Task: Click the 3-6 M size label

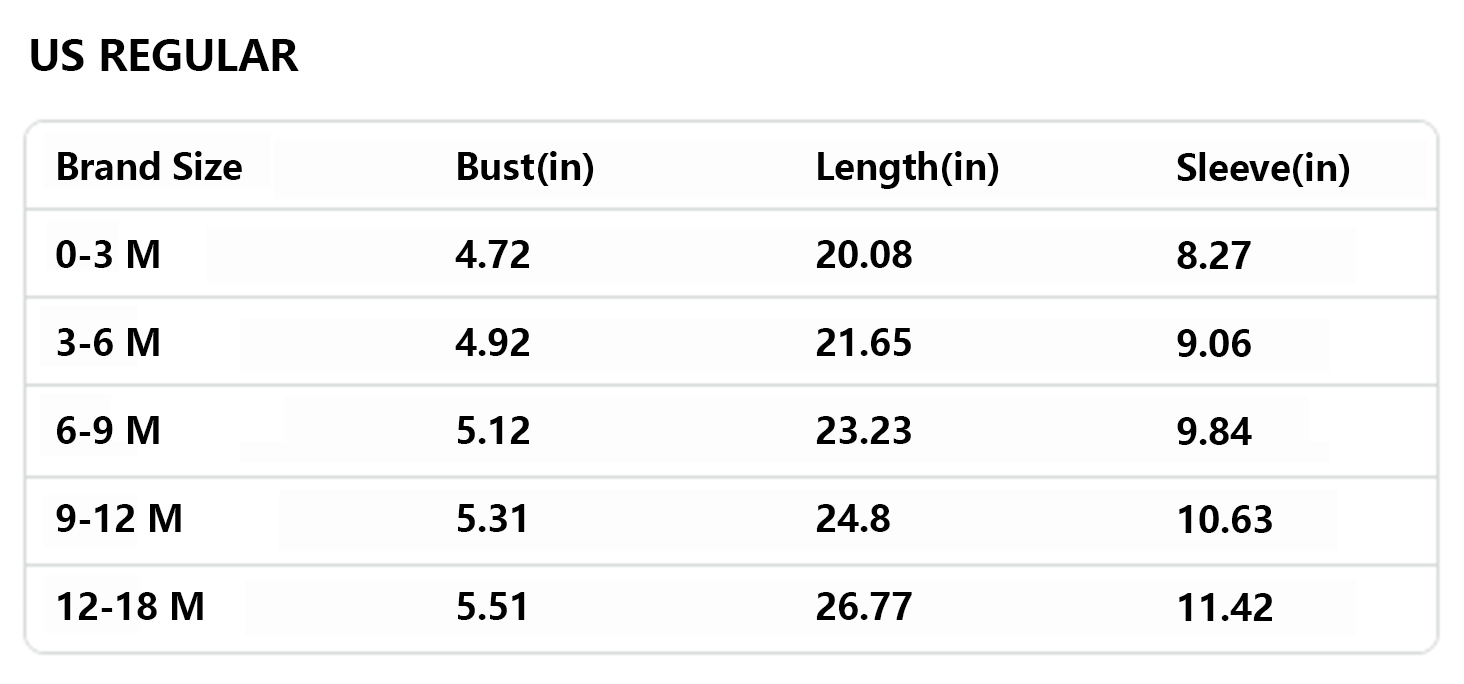Action: coord(108,343)
